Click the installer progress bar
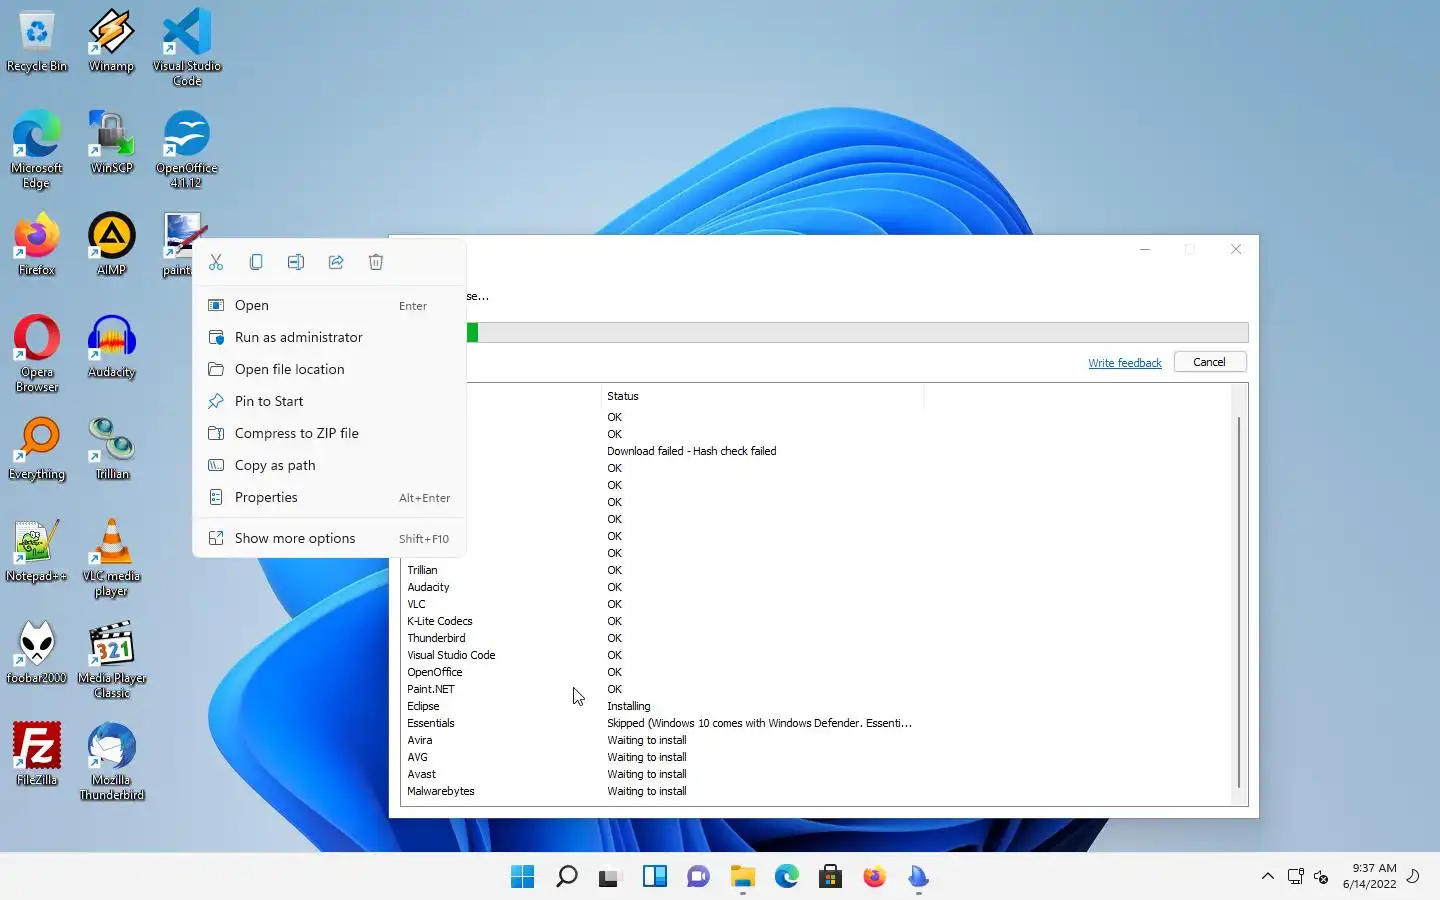 click(857, 333)
